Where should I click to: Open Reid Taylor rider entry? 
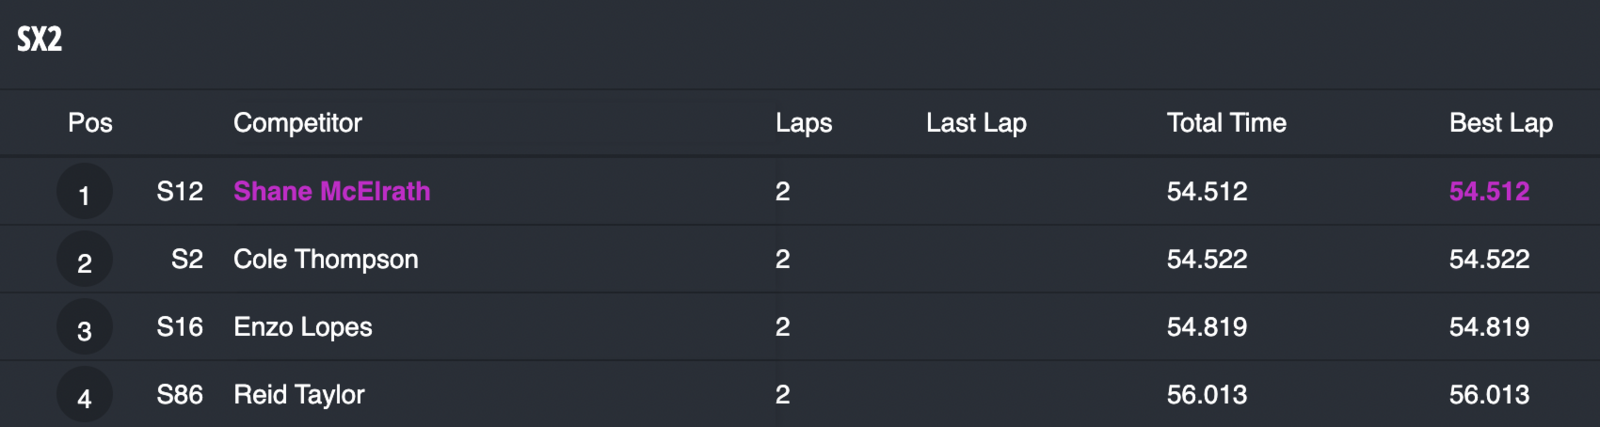pyautogui.click(x=298, y=395)
